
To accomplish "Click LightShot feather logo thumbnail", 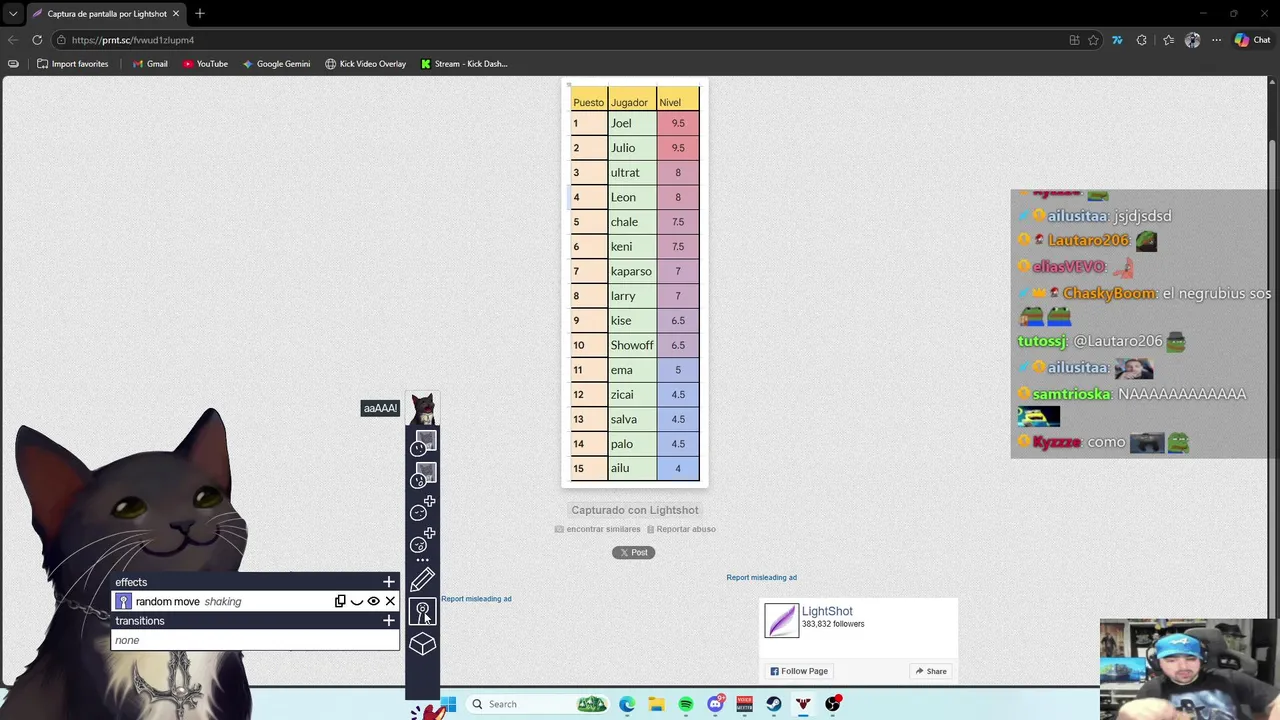I will (x=782, y=620).
